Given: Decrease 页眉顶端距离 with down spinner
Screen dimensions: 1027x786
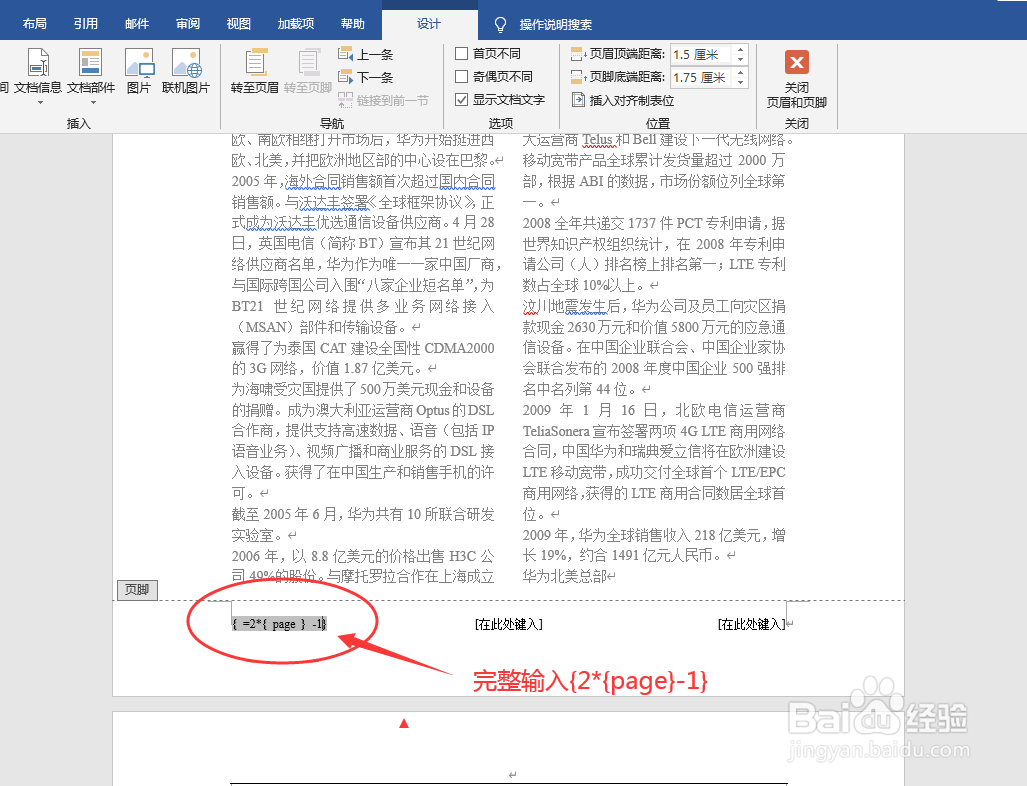Looking at the screenshot, I should pos(740,59).
